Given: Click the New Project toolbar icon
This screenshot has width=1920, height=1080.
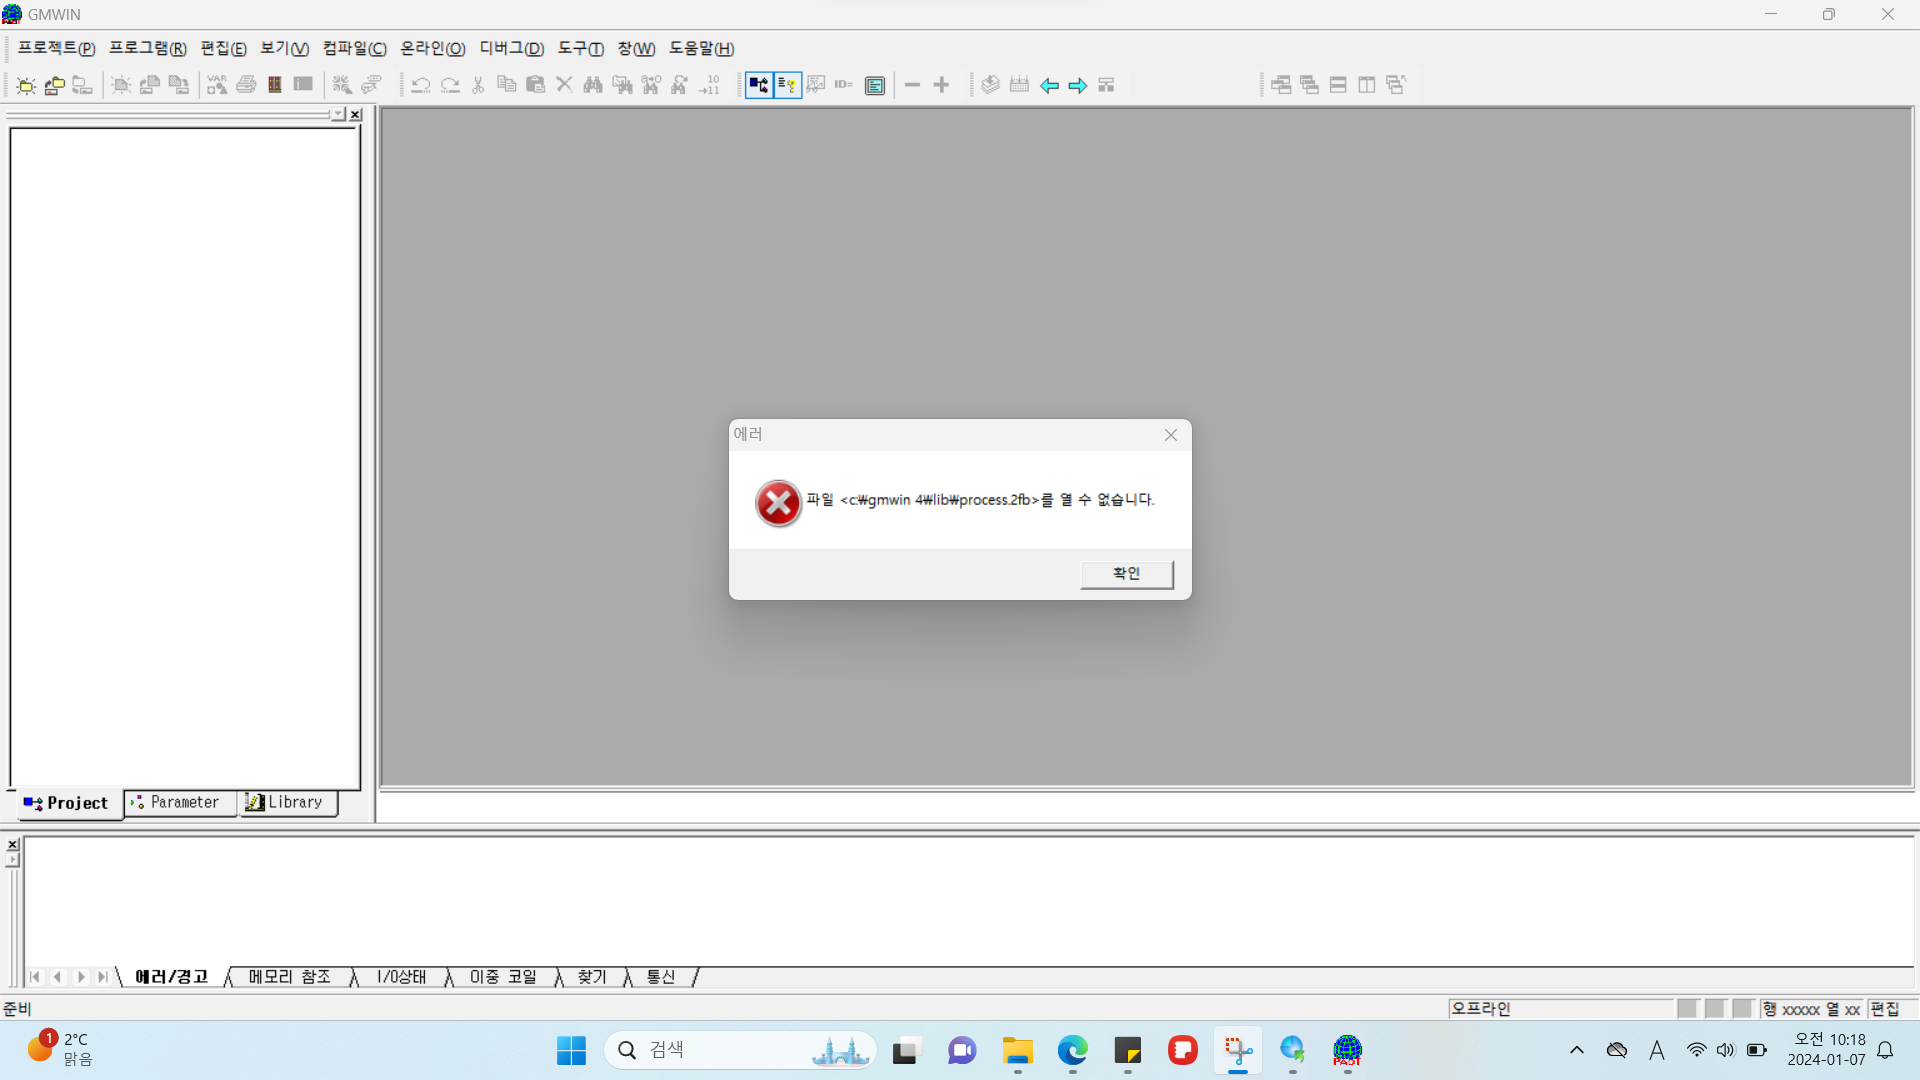Looking at the screenshot, I should [x=26, y=86].
